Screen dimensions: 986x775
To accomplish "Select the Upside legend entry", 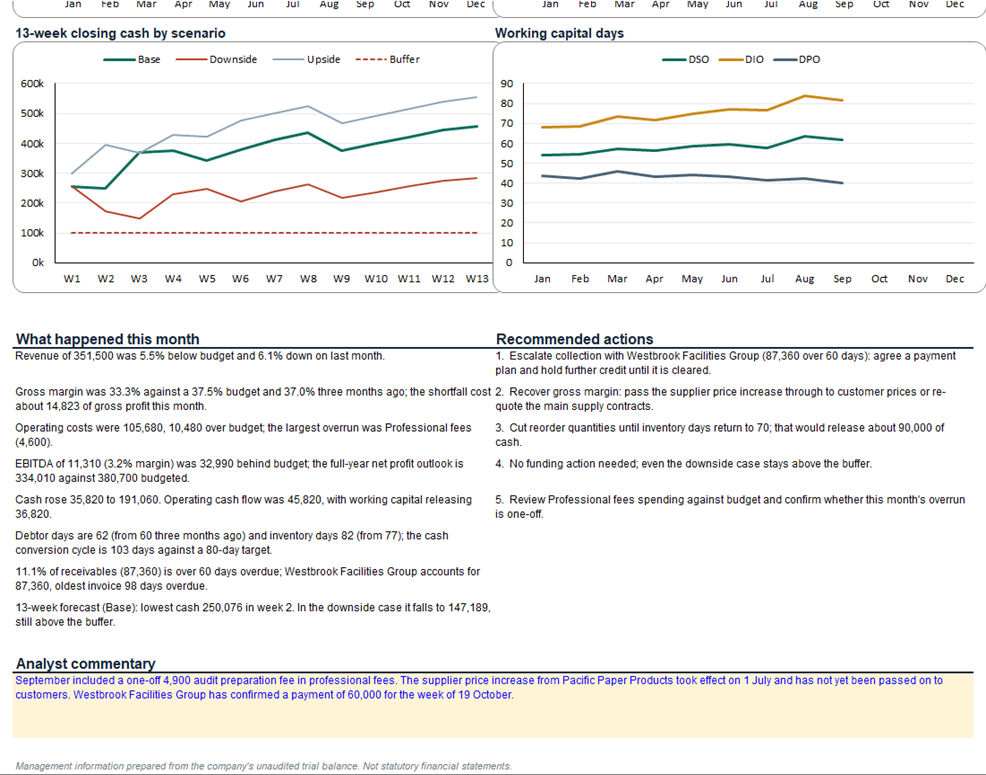I will [x=306, y=59].
